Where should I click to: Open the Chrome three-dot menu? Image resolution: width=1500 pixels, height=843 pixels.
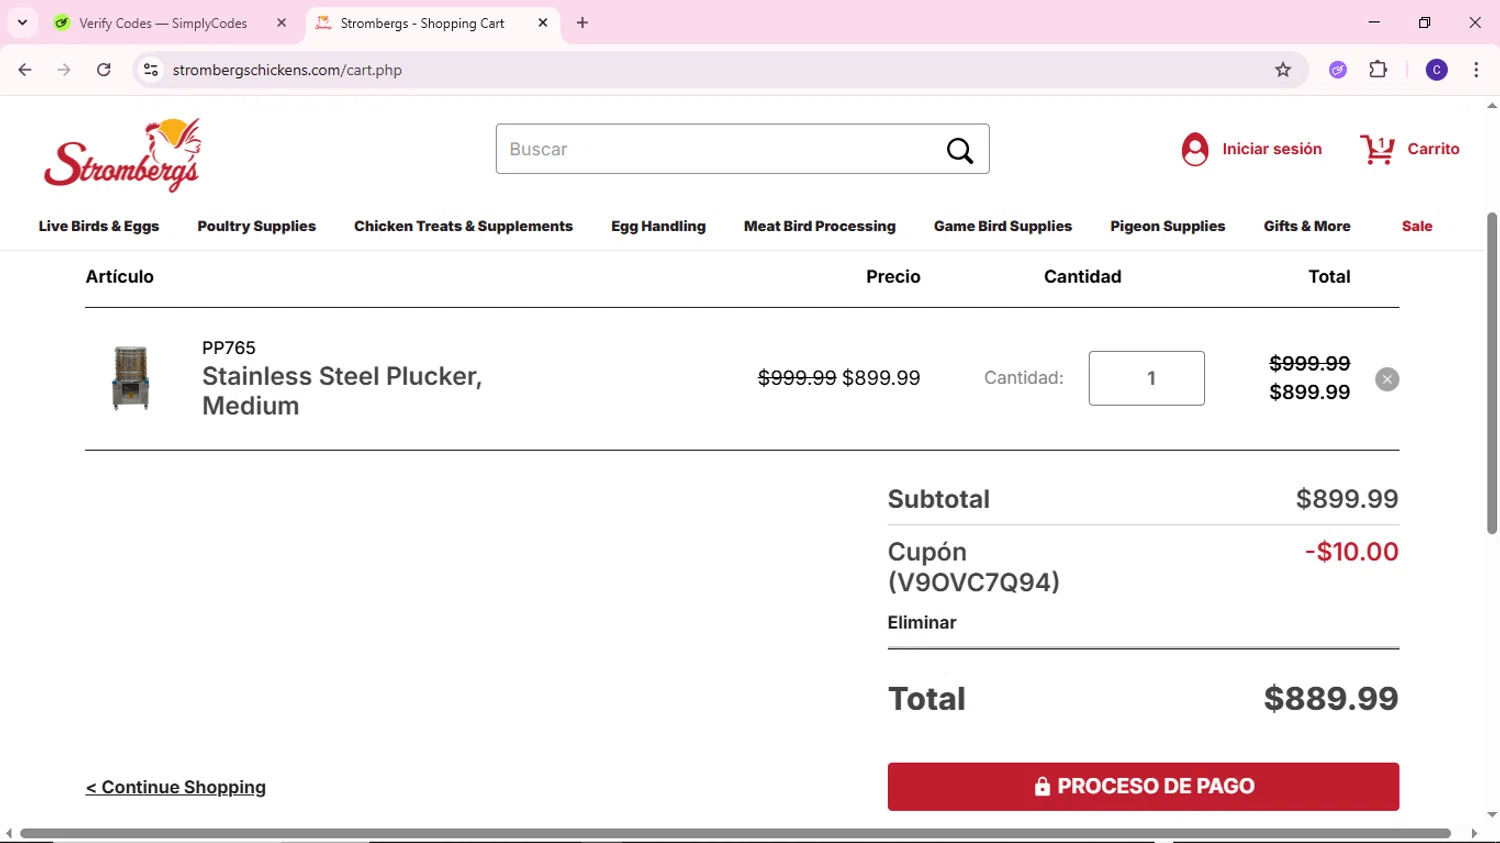click(1476, 70)
